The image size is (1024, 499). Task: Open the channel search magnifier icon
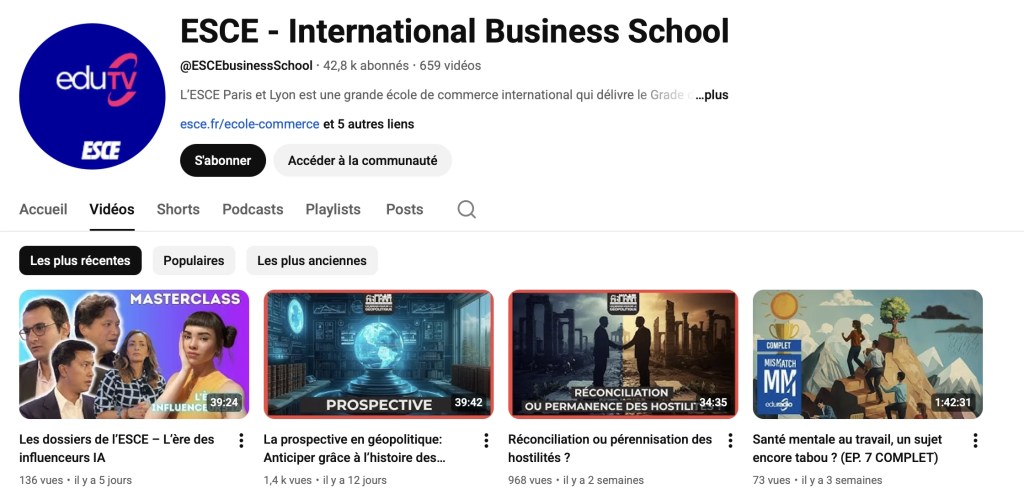466,209
